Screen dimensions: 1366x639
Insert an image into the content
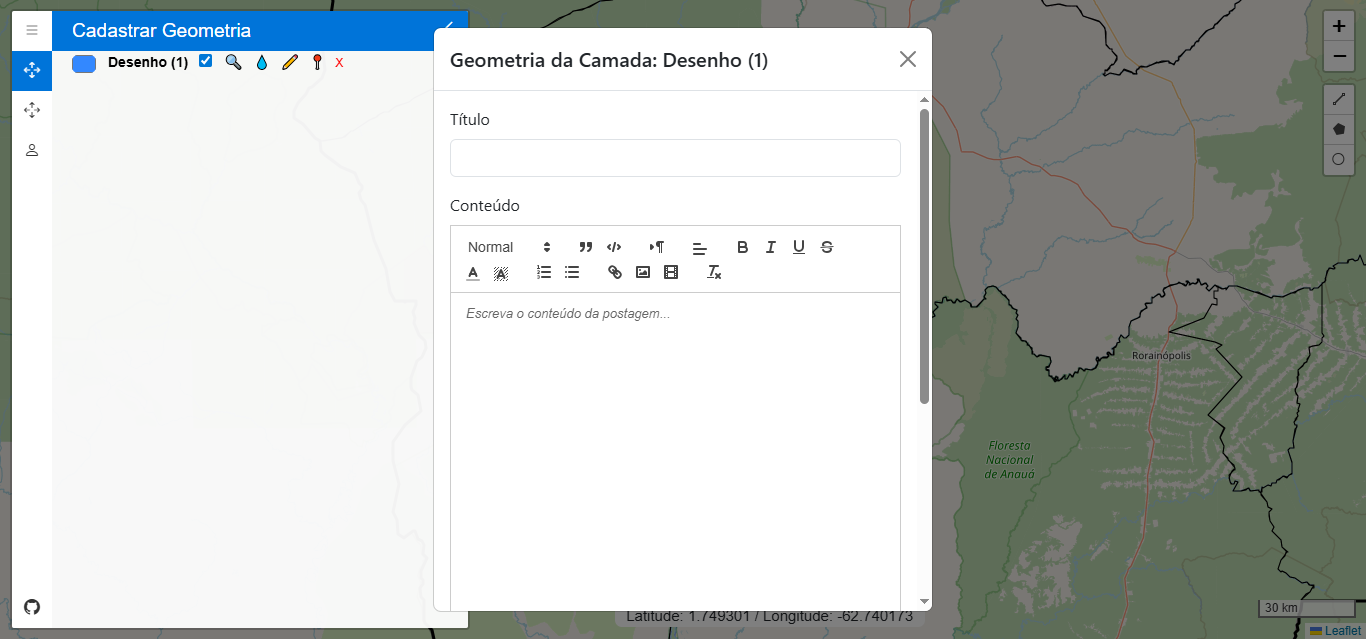[643, 272]
